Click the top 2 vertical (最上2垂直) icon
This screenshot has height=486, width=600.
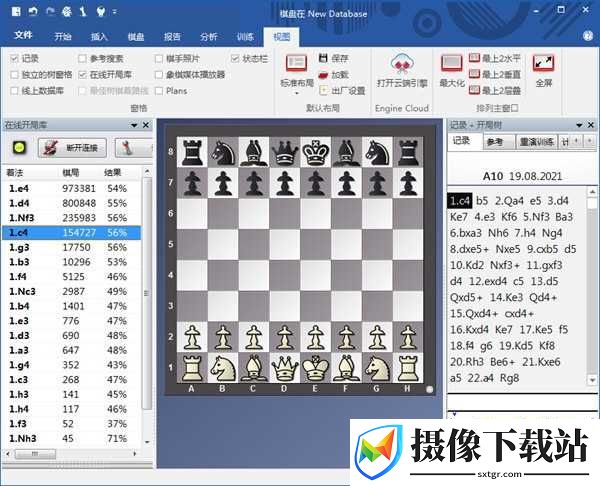click(474, 74)
